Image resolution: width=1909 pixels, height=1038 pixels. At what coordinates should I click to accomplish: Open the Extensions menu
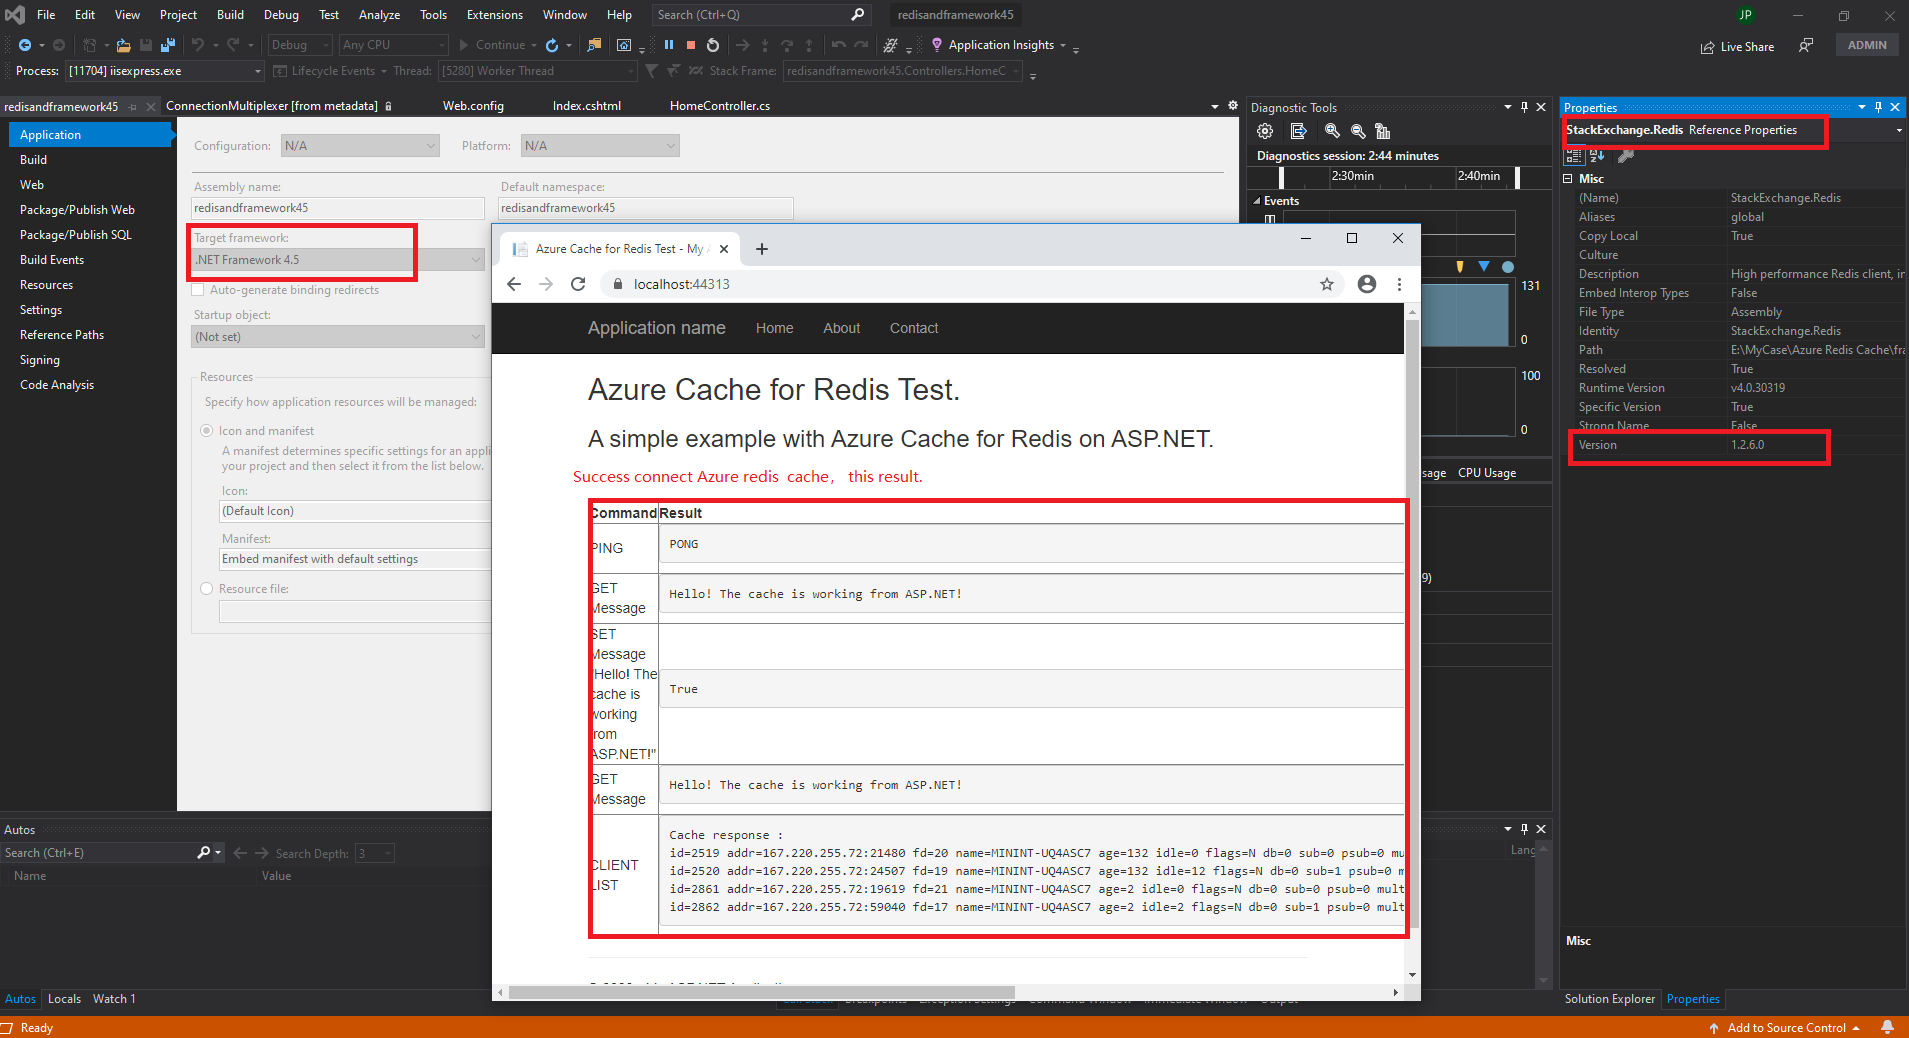(495, 15)
